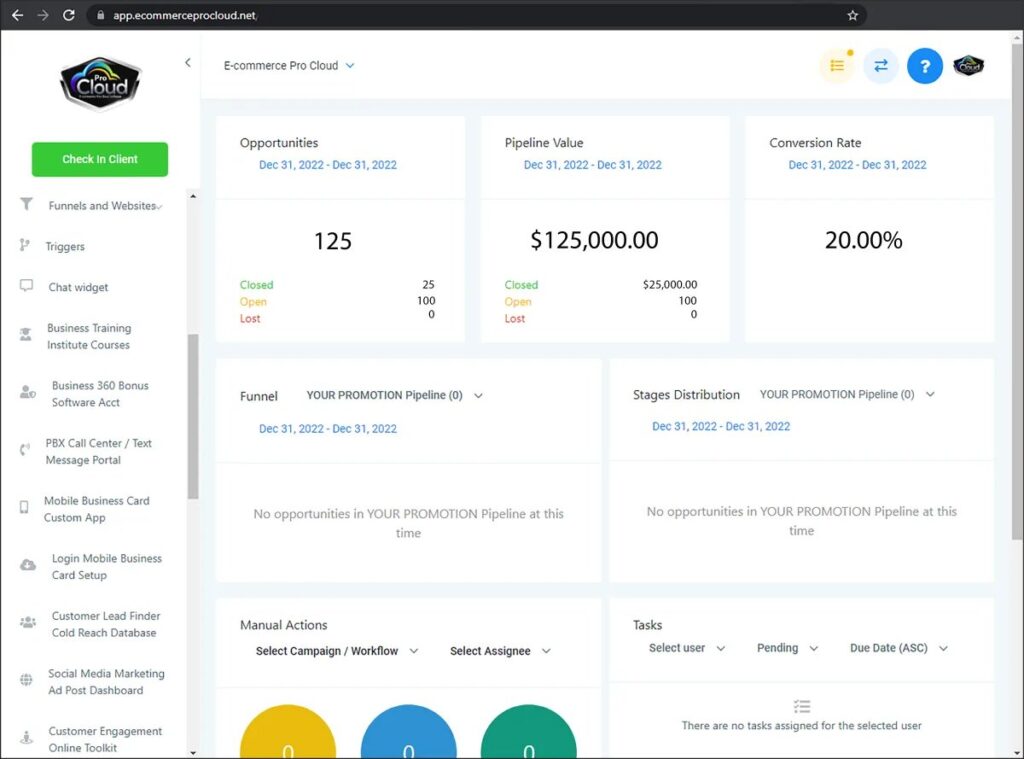Click the sidebar scroll down arrow
1024x759 pixels.
coord(193,752)
